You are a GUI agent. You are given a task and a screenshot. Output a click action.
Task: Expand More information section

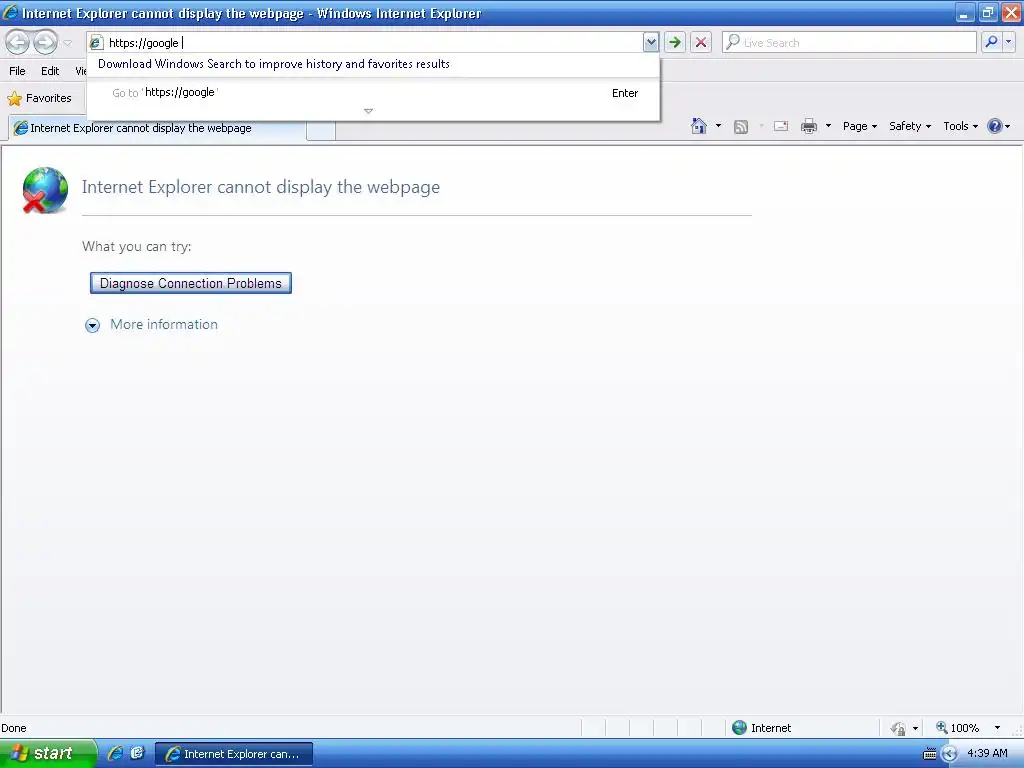93,325
